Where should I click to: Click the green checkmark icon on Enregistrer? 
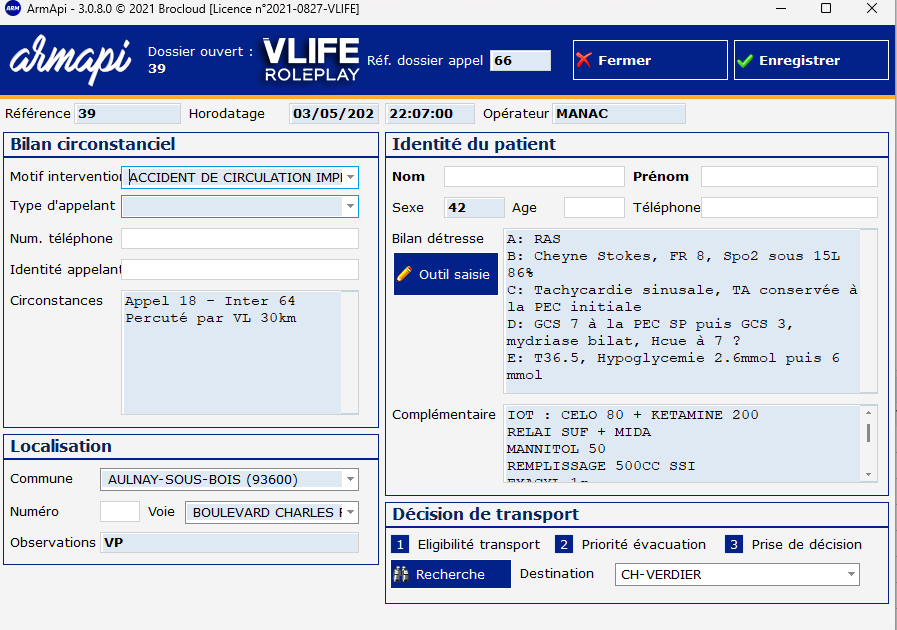[745, 60]
